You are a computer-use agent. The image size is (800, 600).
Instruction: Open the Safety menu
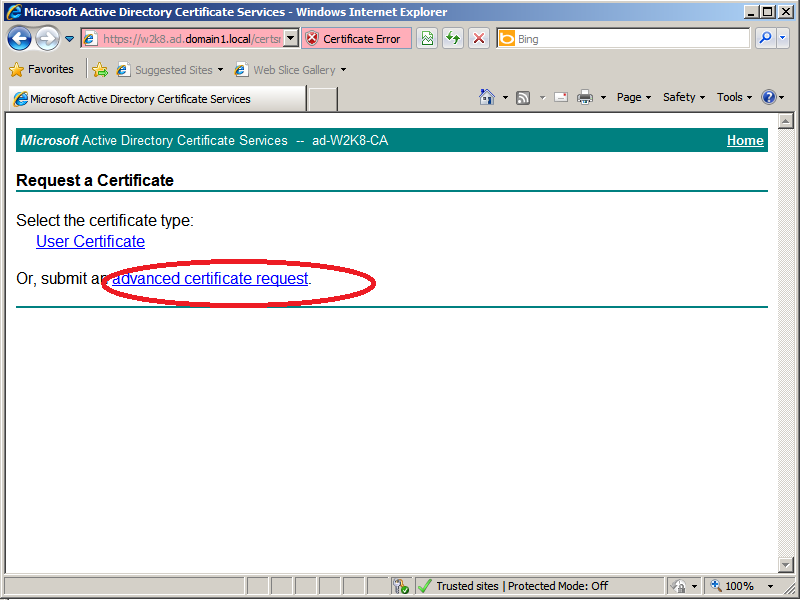(x=684, y=97)
